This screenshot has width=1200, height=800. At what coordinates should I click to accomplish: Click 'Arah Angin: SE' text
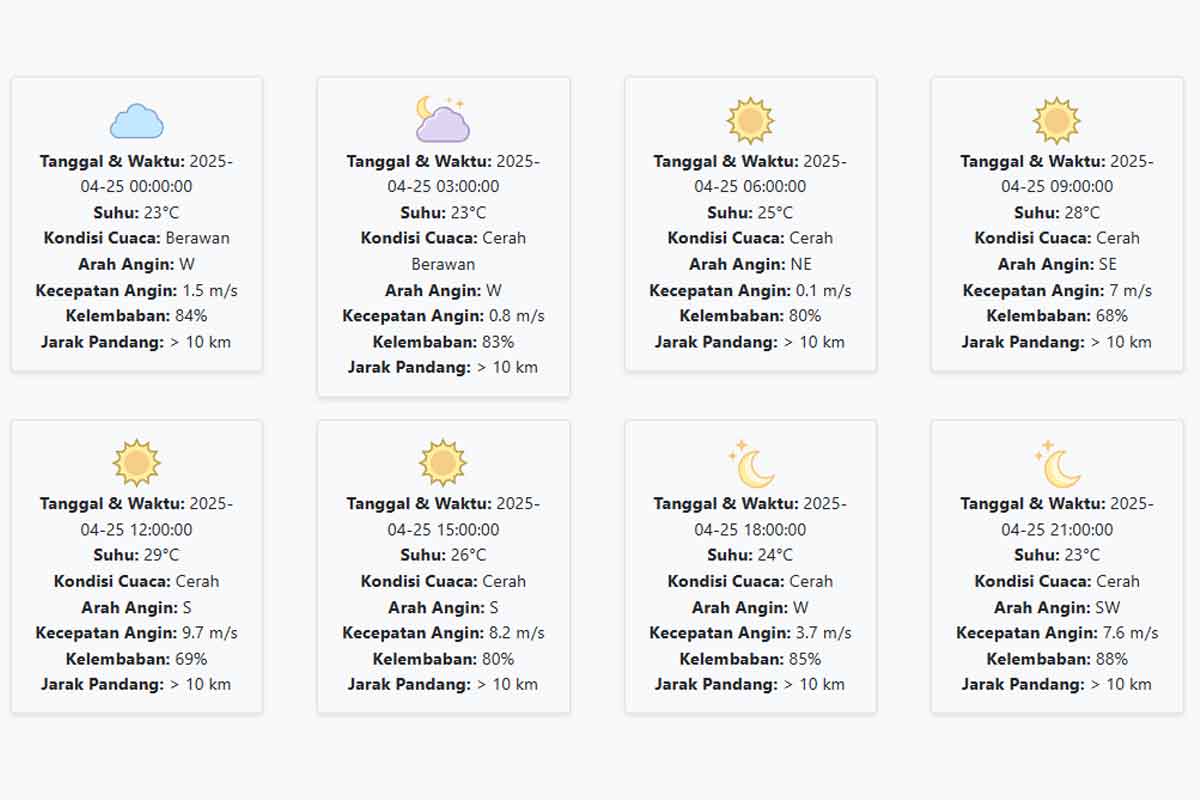1057,264
